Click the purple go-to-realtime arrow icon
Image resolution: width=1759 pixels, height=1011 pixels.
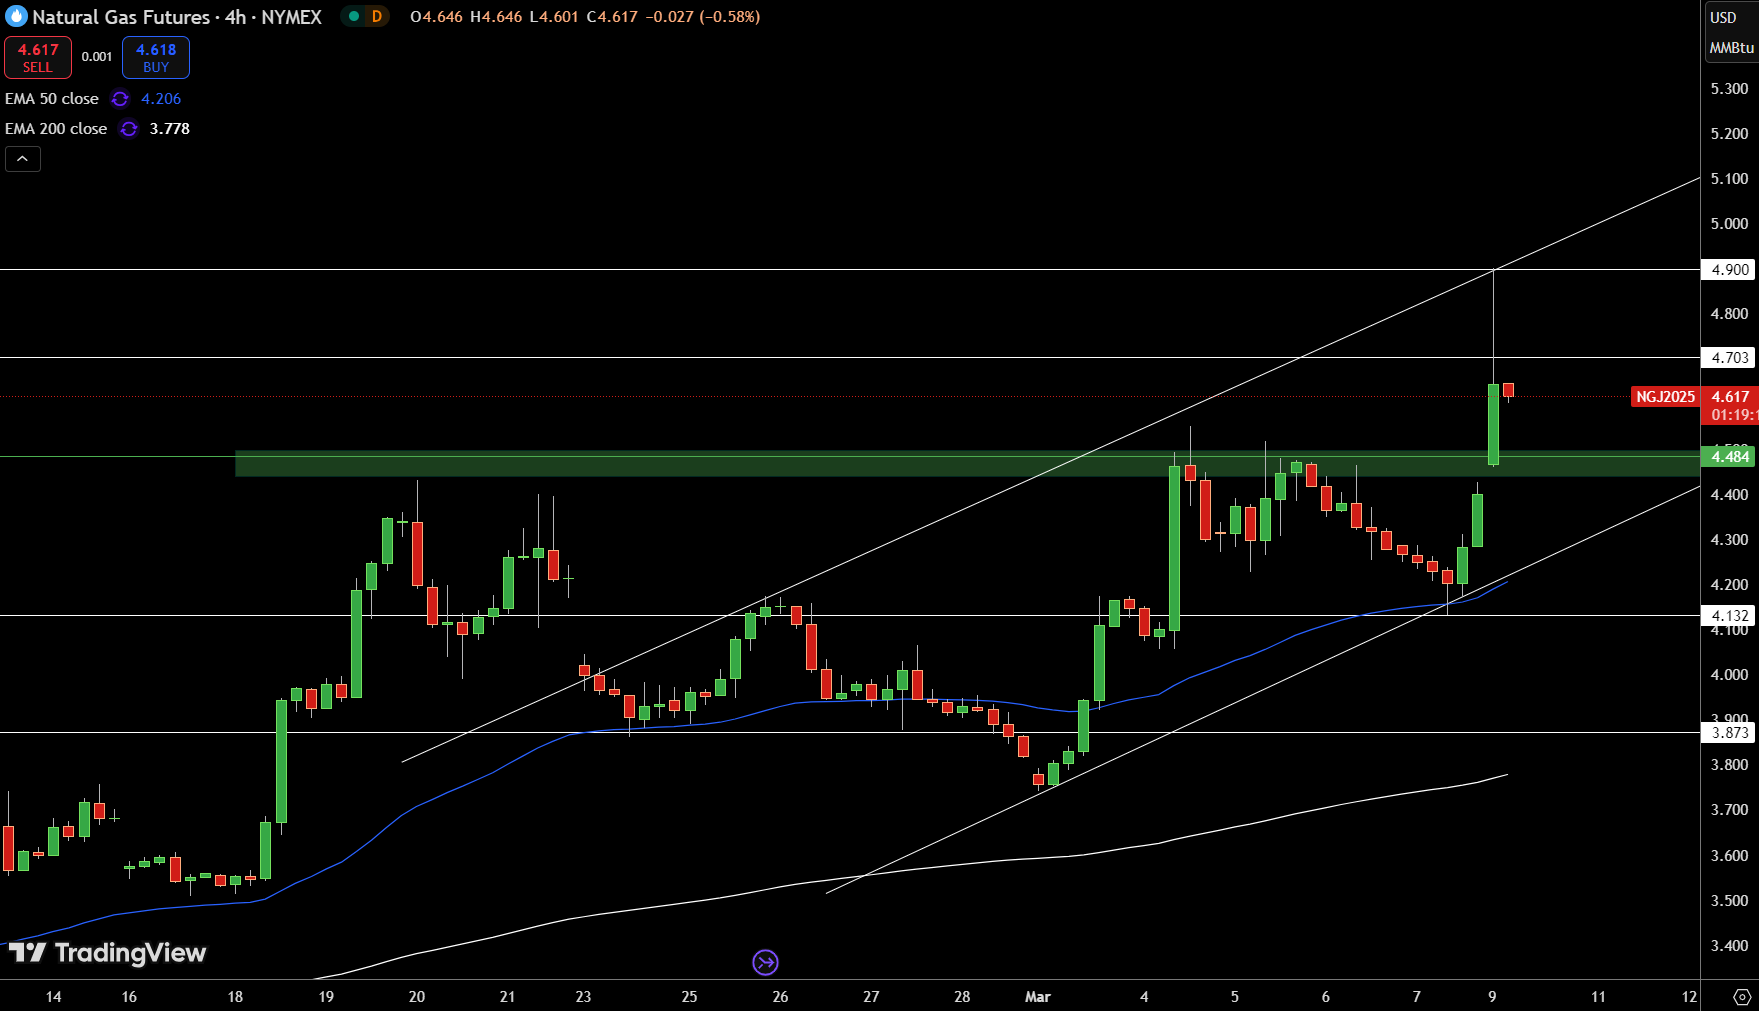tap(765, 962)
